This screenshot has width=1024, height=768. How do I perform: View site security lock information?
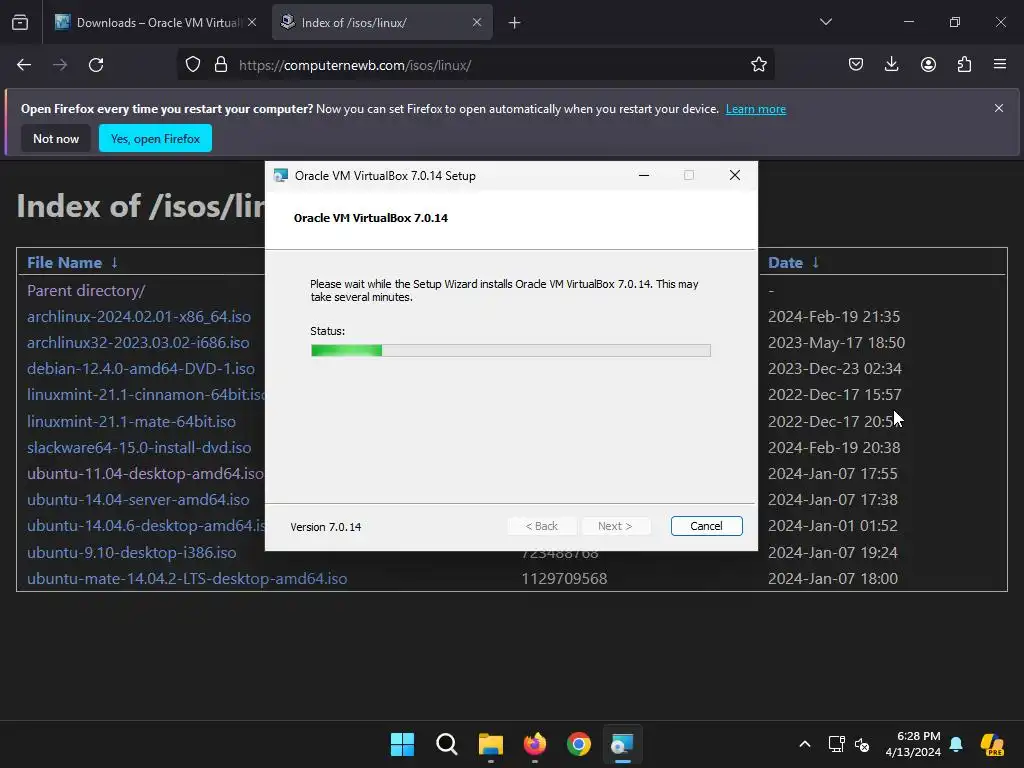[221, 65]
